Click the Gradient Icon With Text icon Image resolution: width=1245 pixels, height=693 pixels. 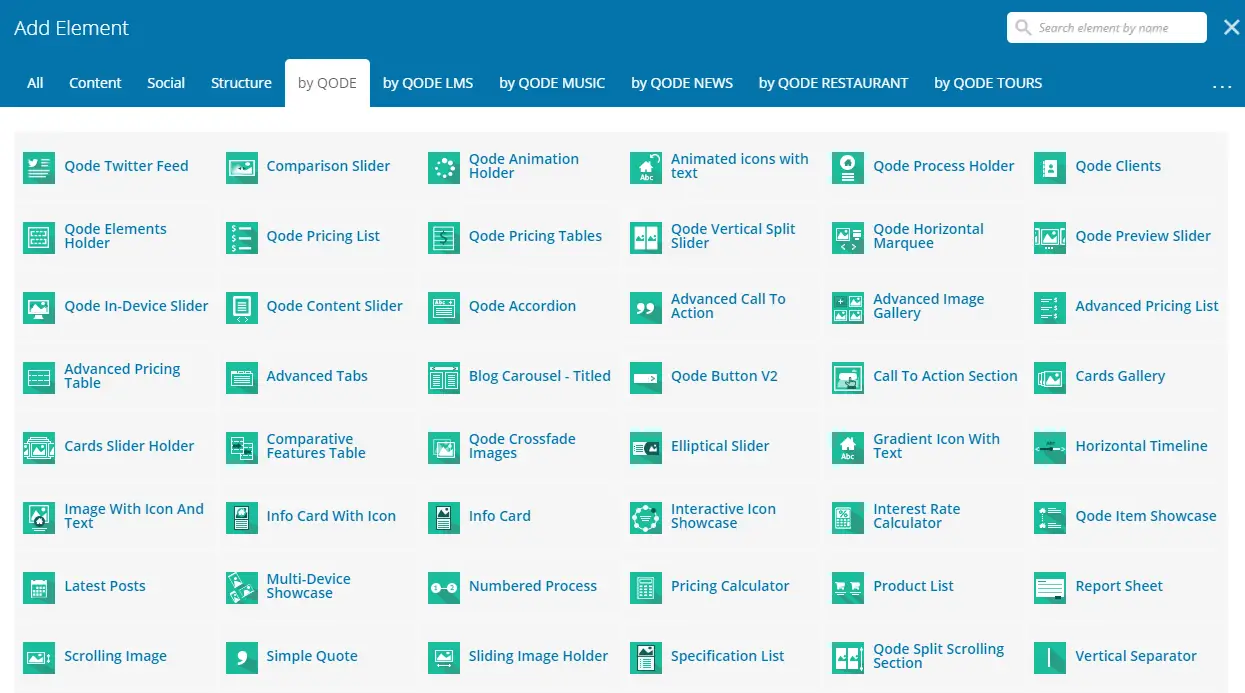(848, 447)
